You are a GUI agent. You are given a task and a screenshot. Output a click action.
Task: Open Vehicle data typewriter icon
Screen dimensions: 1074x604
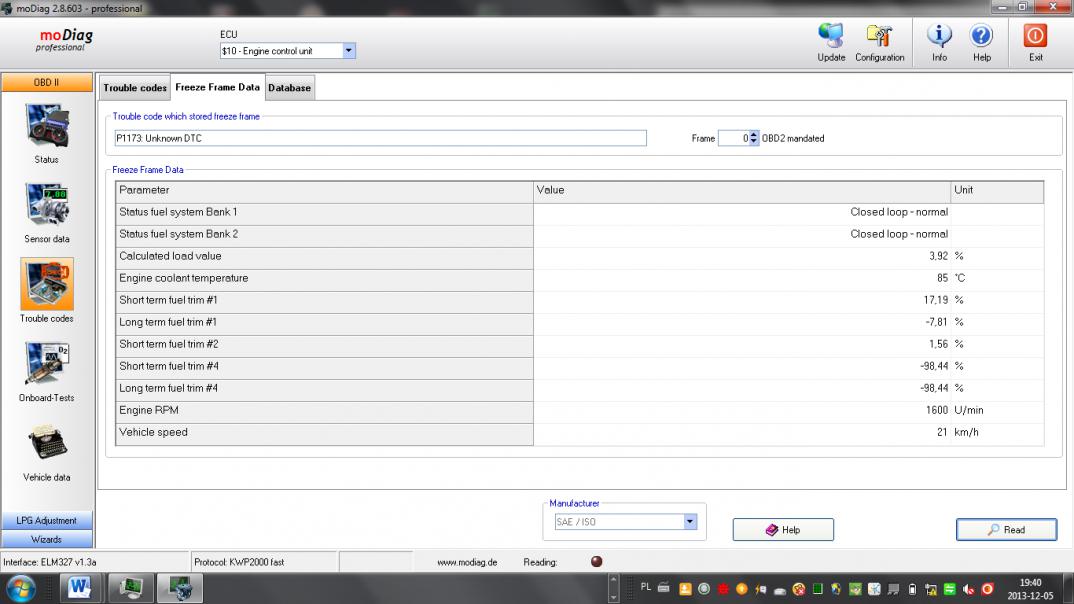coord(47,443)
